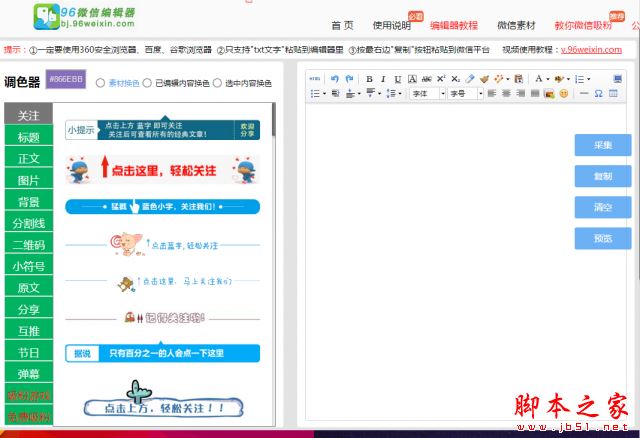Viewport: 640px width, 438px height.
Task: Apply superscript formatting
Action: coord(441,78)
